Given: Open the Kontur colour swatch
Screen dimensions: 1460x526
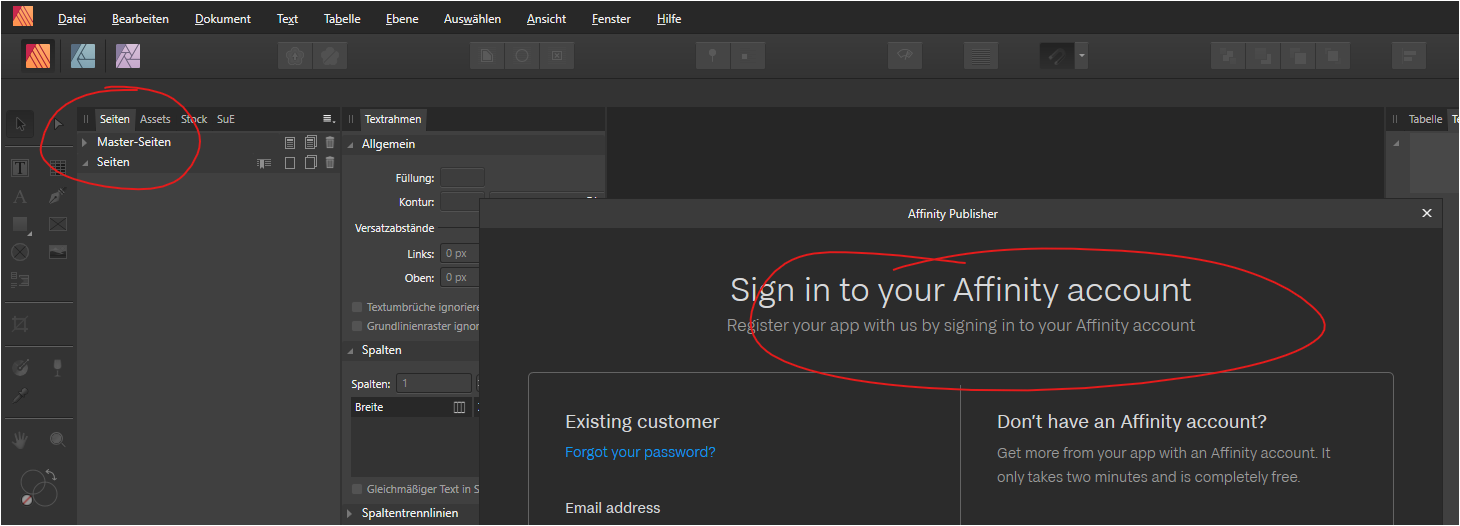Looking at the screenshot, I should [462, 202].
